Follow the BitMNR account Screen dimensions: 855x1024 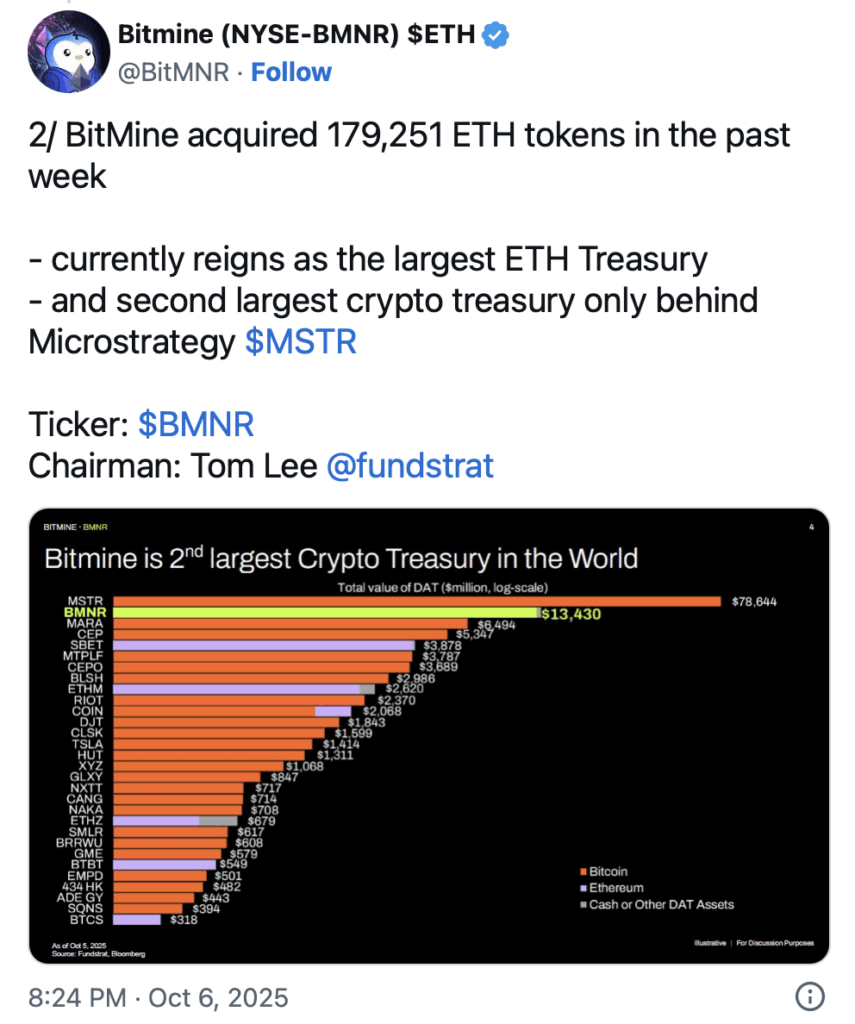291,72
